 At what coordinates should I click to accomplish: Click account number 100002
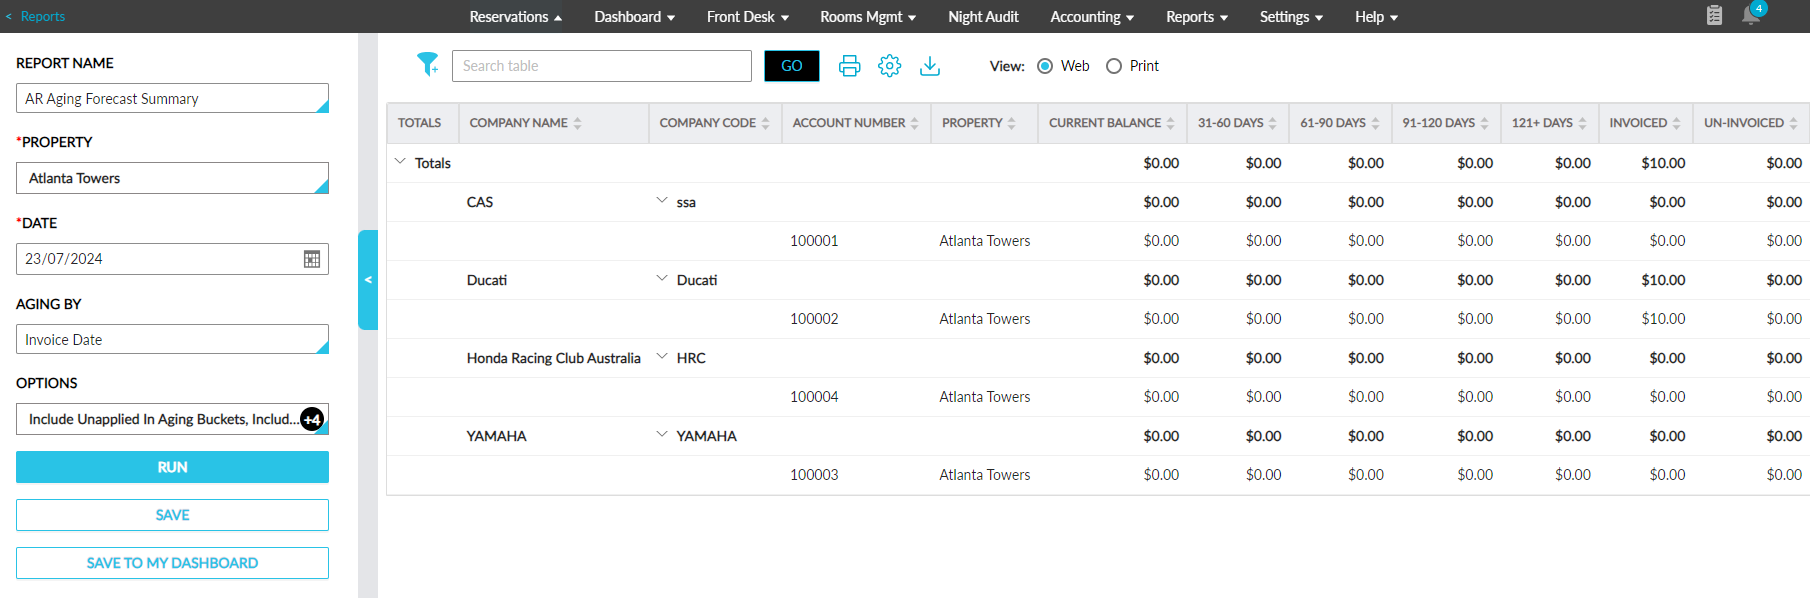[814, 319]
